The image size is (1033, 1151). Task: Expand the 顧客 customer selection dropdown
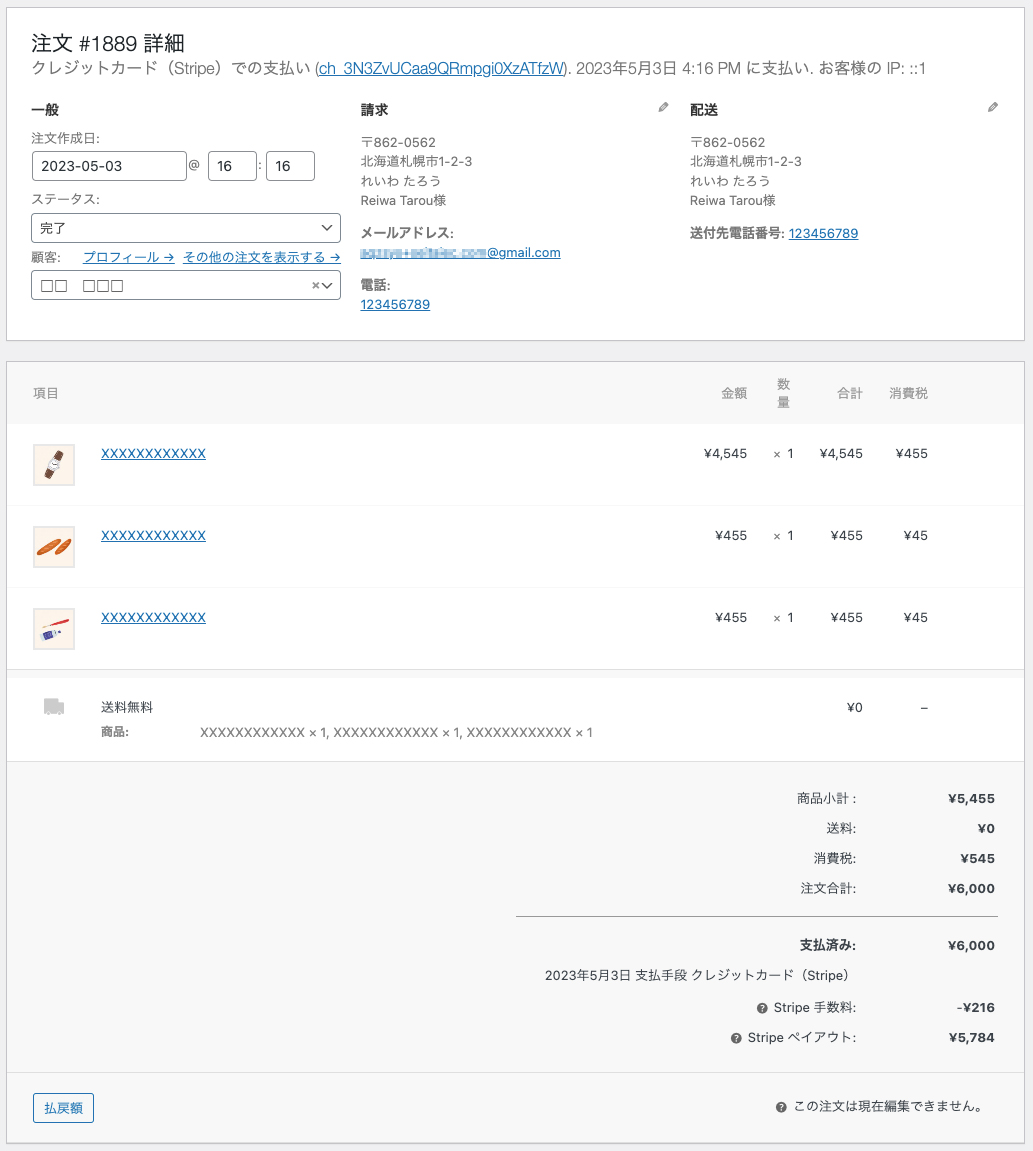(327, 286)
